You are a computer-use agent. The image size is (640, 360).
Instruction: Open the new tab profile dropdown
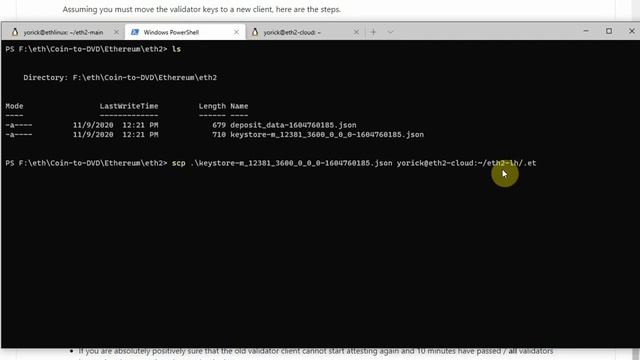click(x=390, y=32)
